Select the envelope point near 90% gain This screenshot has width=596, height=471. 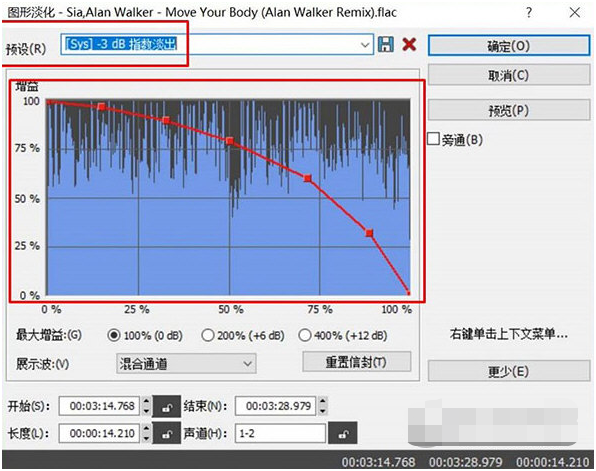[x=166, y=121]
